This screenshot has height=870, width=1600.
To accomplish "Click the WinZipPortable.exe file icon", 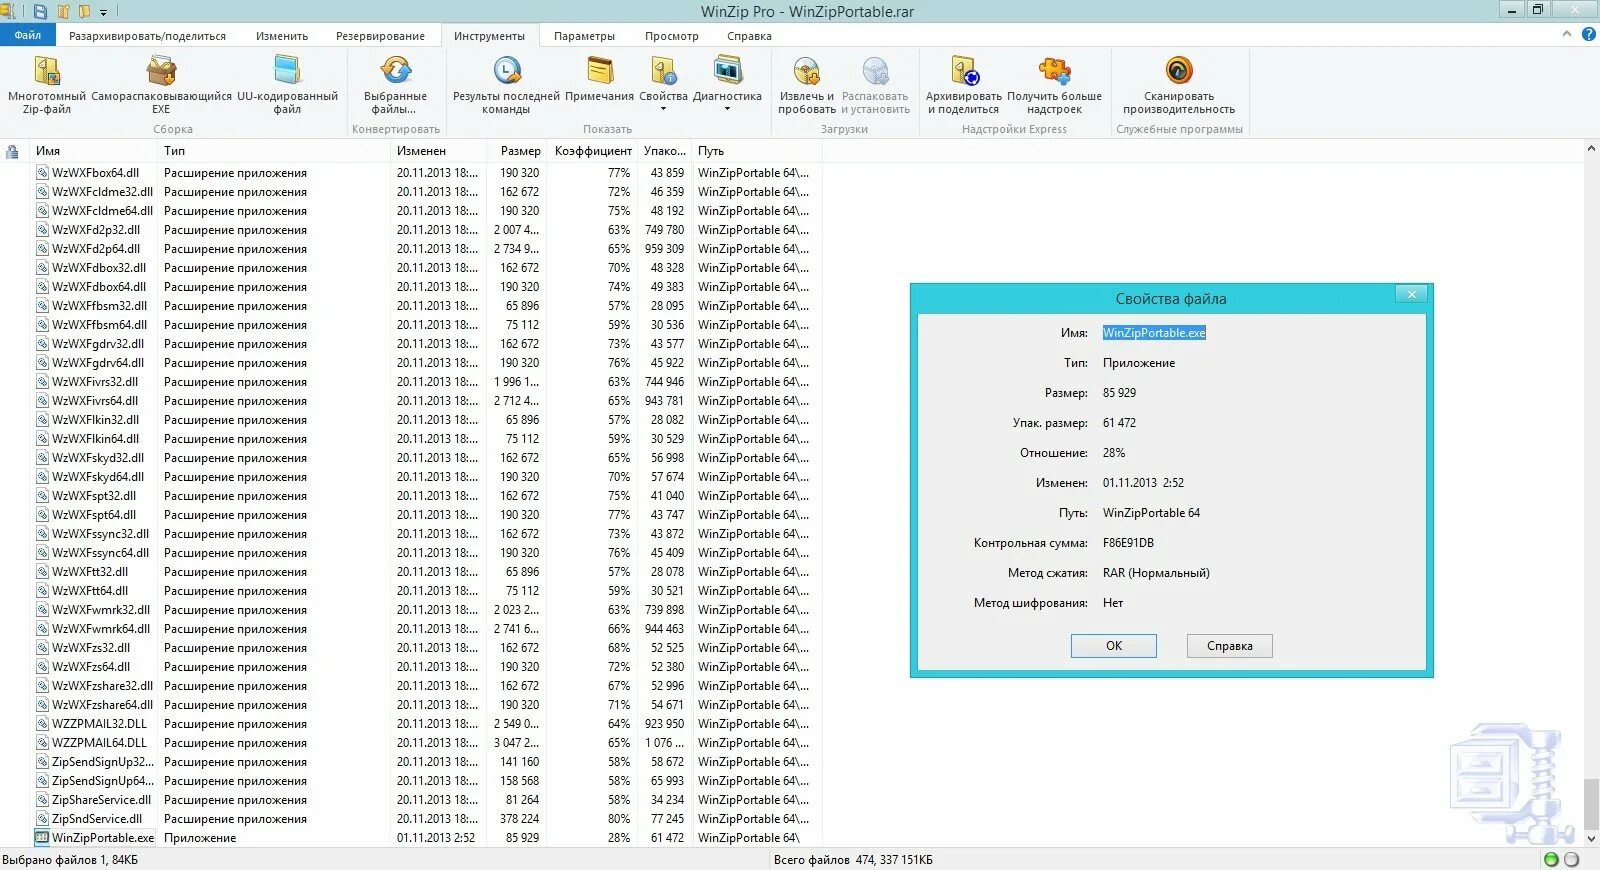I will 42,838.
